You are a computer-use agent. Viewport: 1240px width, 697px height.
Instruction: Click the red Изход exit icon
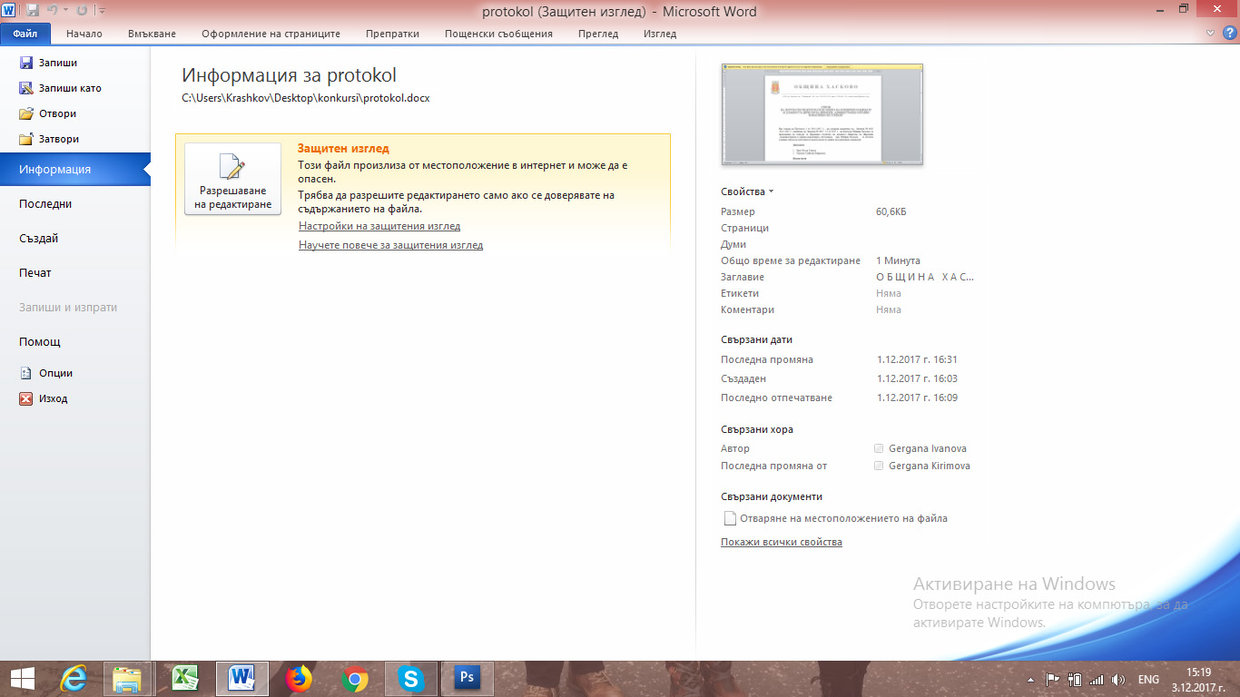[x=27, y=399]
